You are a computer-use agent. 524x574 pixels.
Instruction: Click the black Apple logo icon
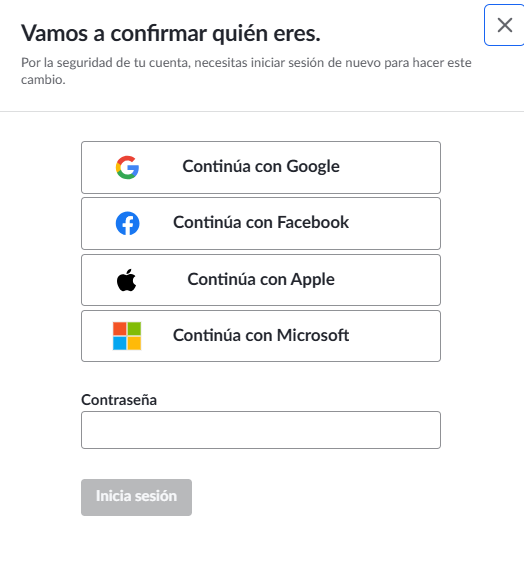[x=127, y=280]
